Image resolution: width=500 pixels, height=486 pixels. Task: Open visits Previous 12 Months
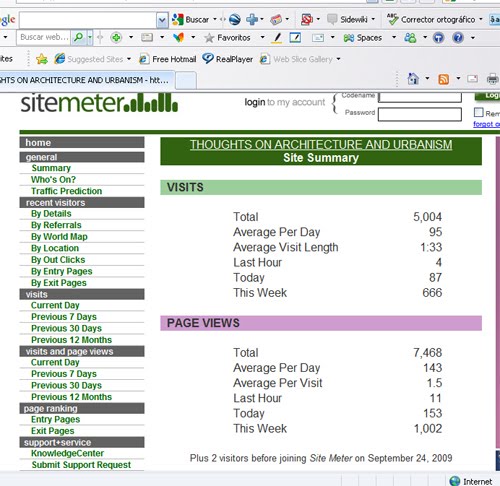tap(71, 340)
